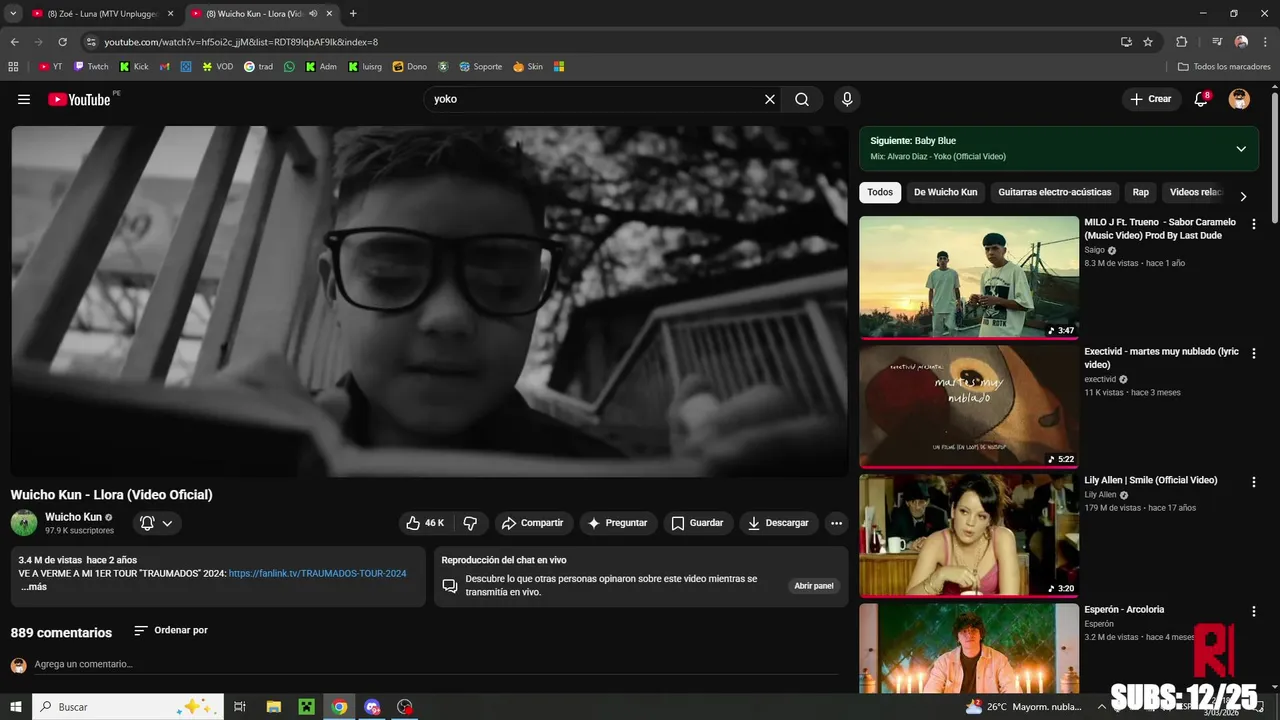Open Windows Start menu
1280x720 pixels.
tap(15, 707)
